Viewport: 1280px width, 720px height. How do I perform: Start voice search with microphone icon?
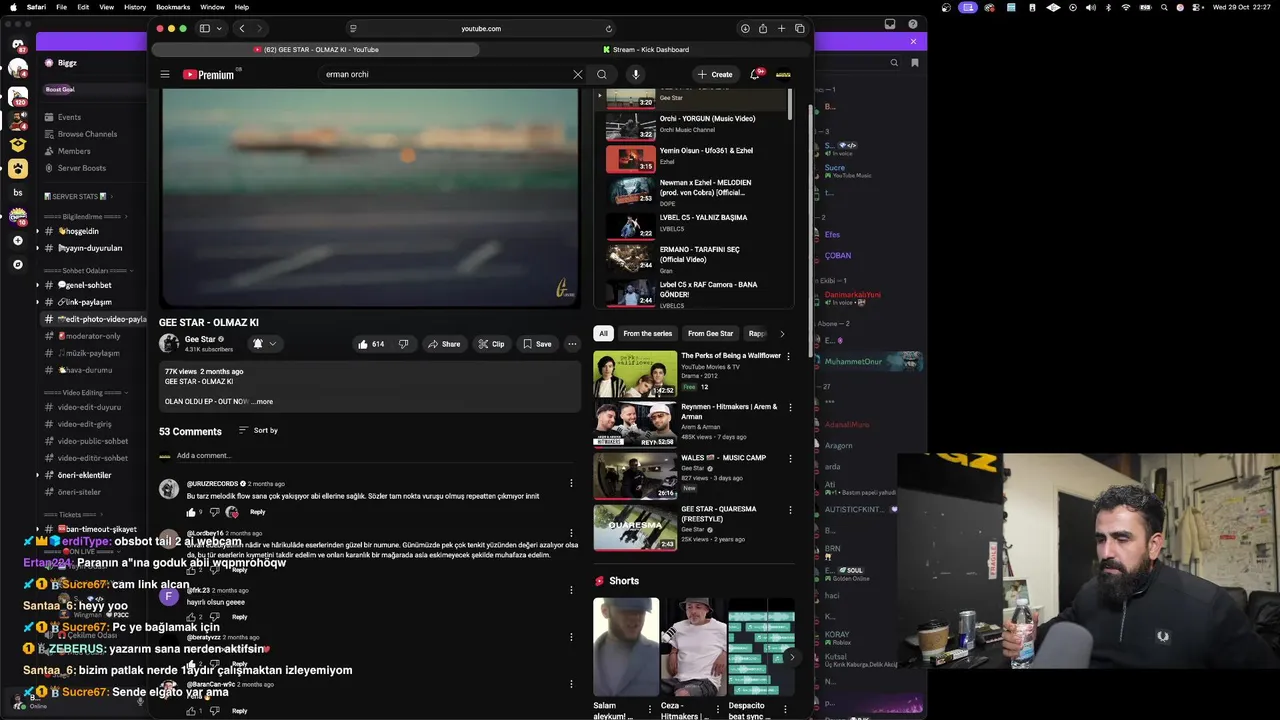(635, 74)
